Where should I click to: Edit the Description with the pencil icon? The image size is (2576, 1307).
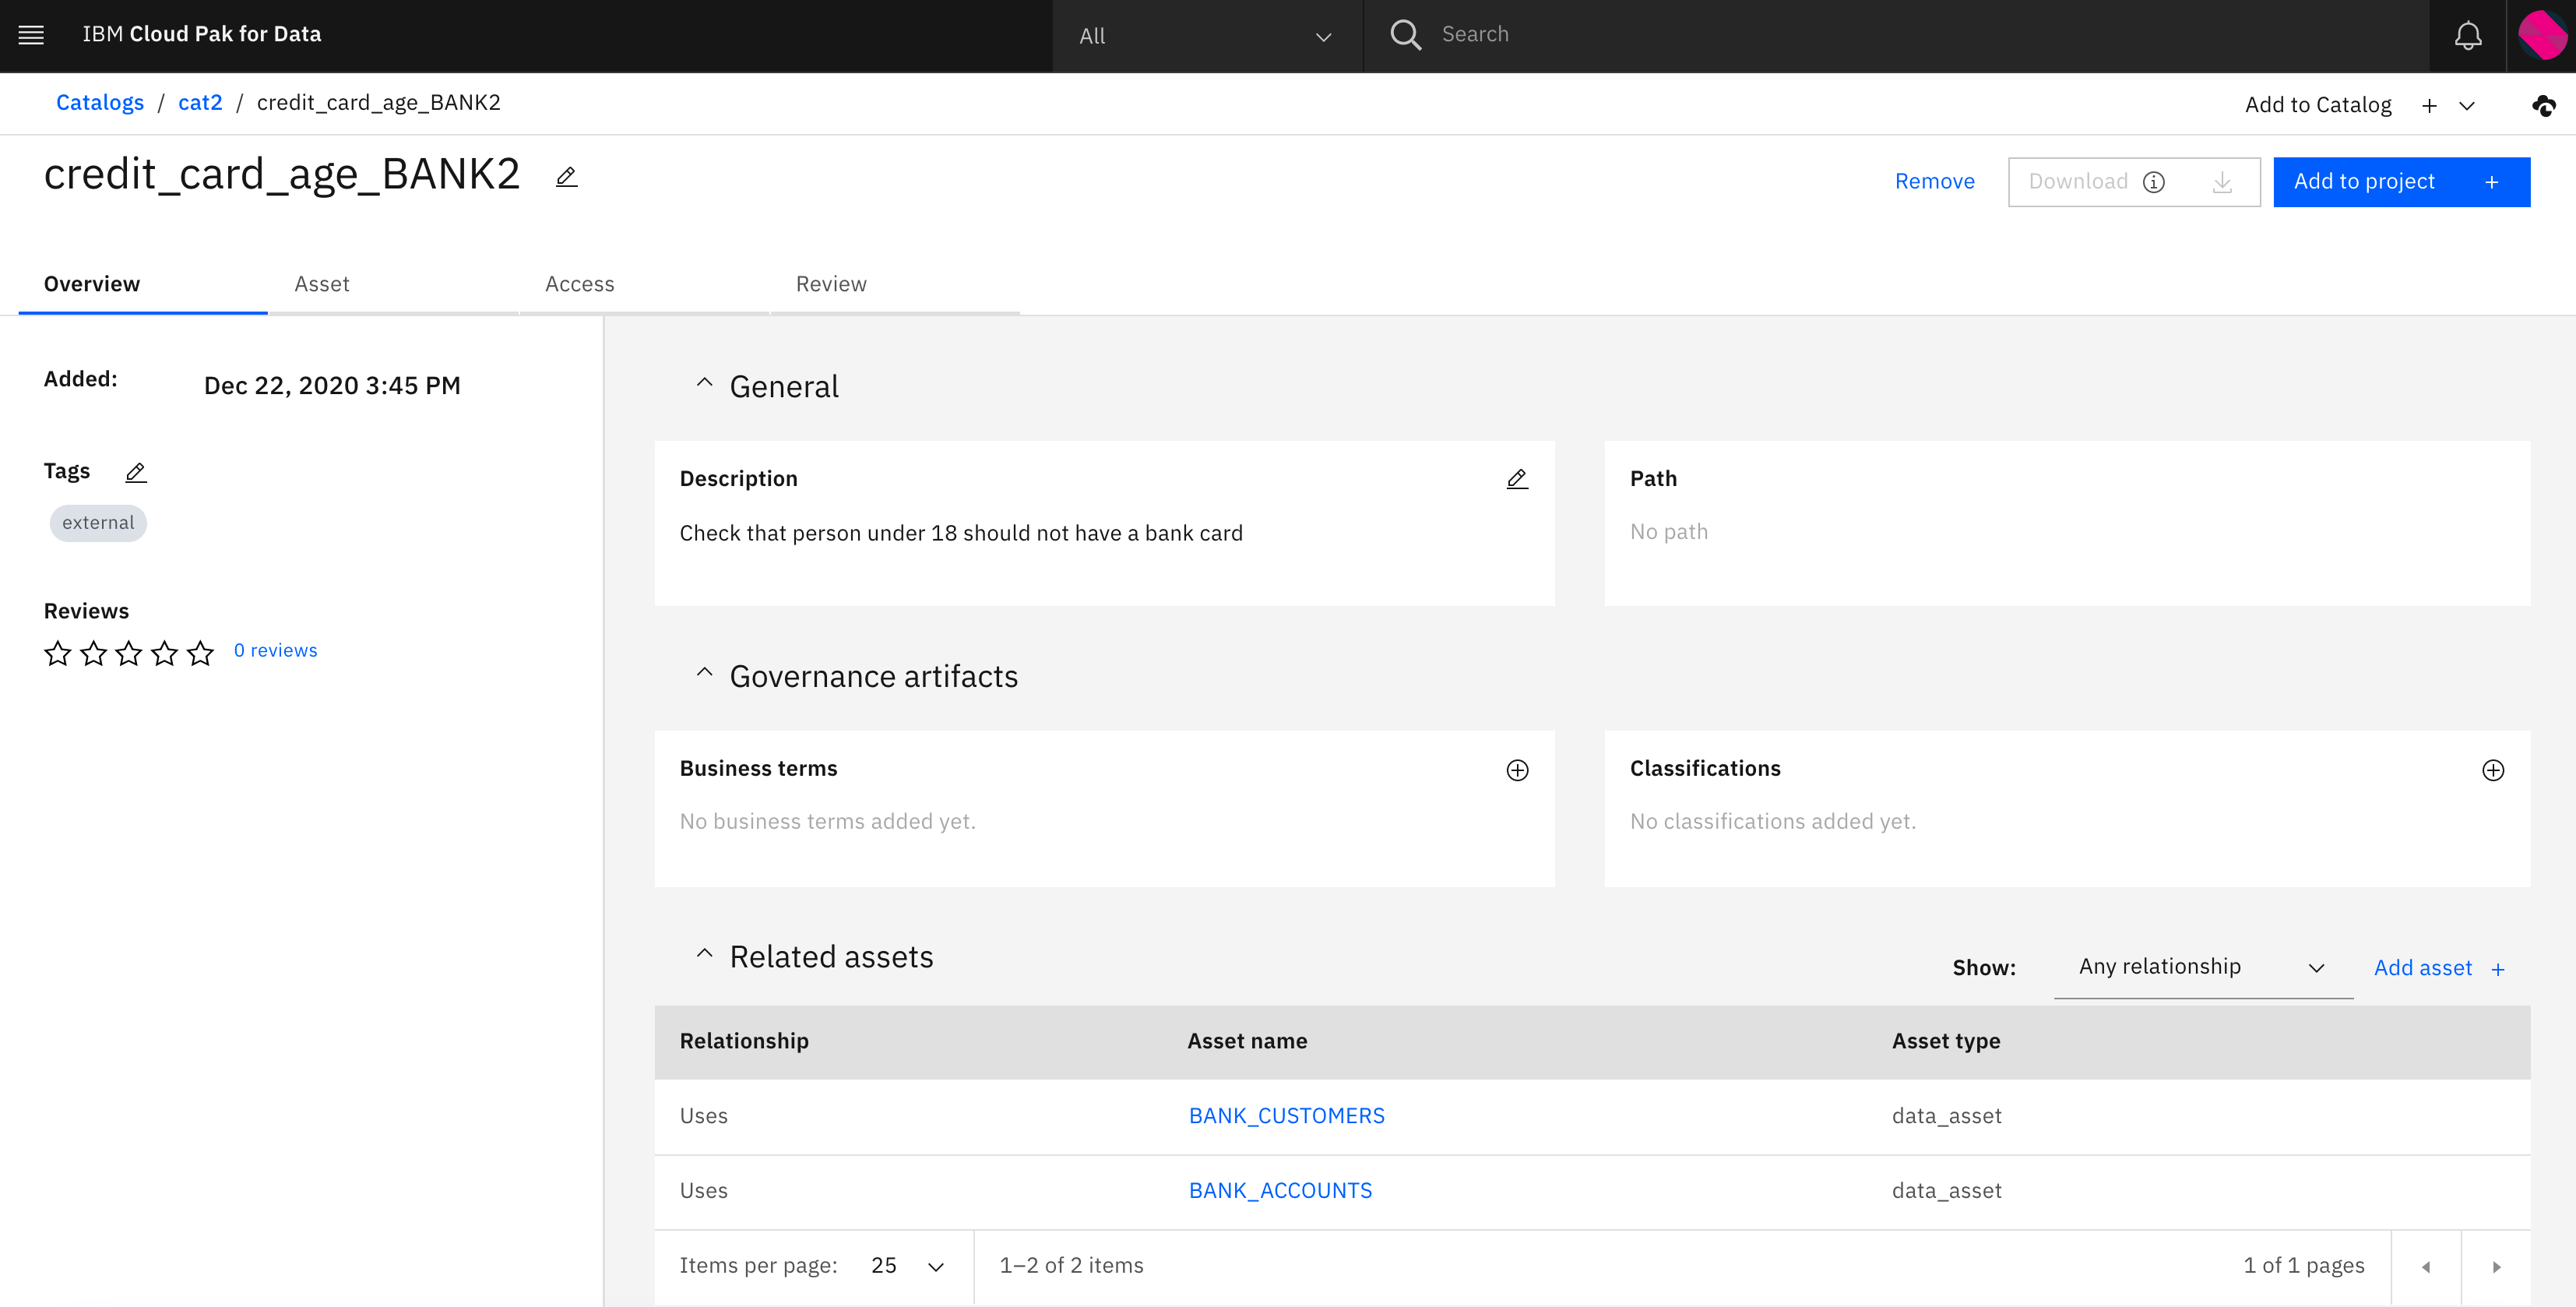[1516, 479]
